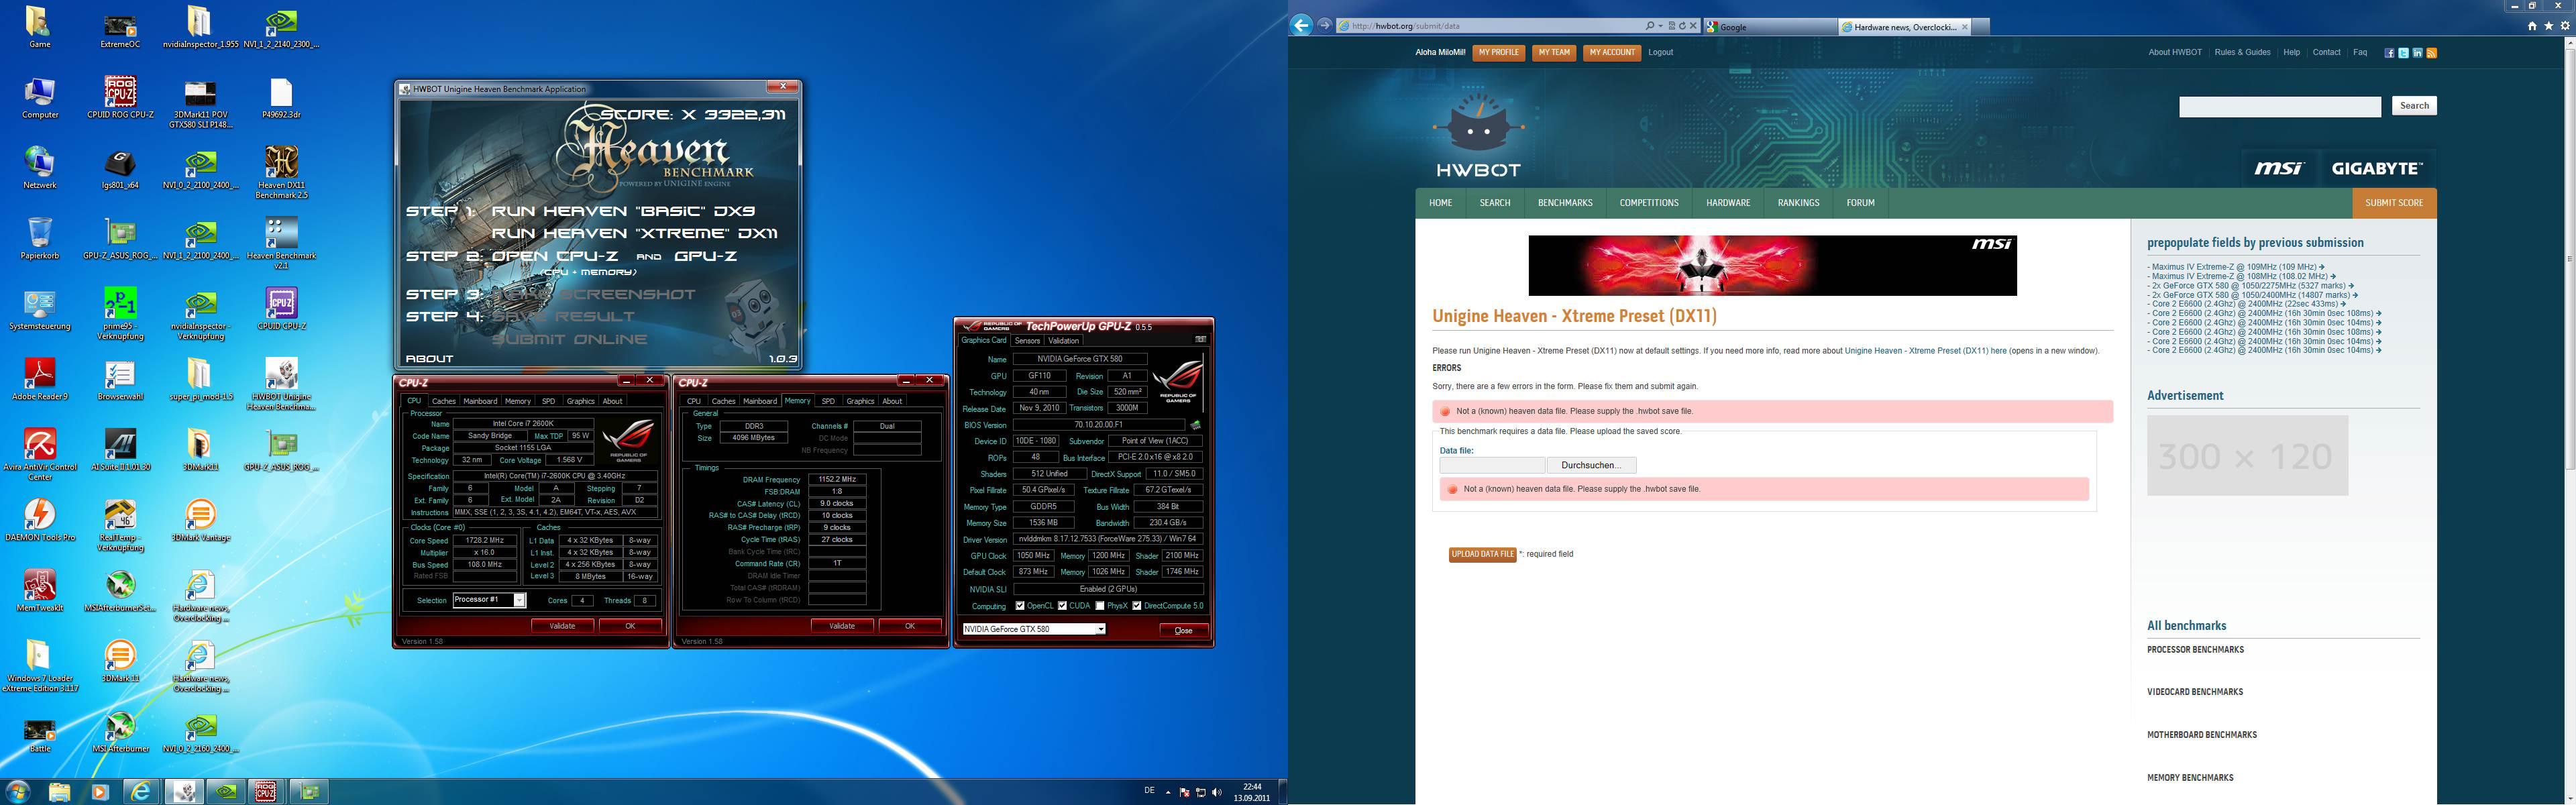This screenshot has width=2576, height=805.
Task: Open browser home icon
Action: pos(2532,26)
